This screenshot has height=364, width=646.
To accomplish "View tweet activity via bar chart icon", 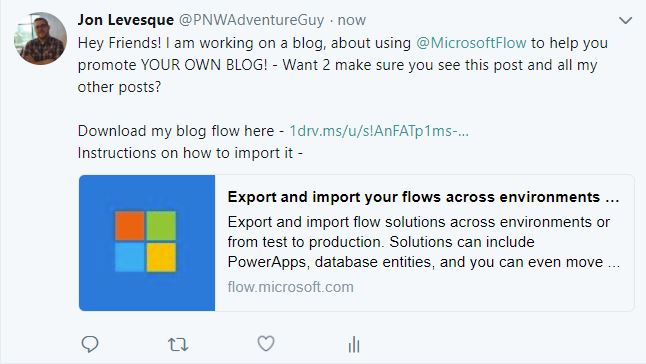I will coord(353,344).
